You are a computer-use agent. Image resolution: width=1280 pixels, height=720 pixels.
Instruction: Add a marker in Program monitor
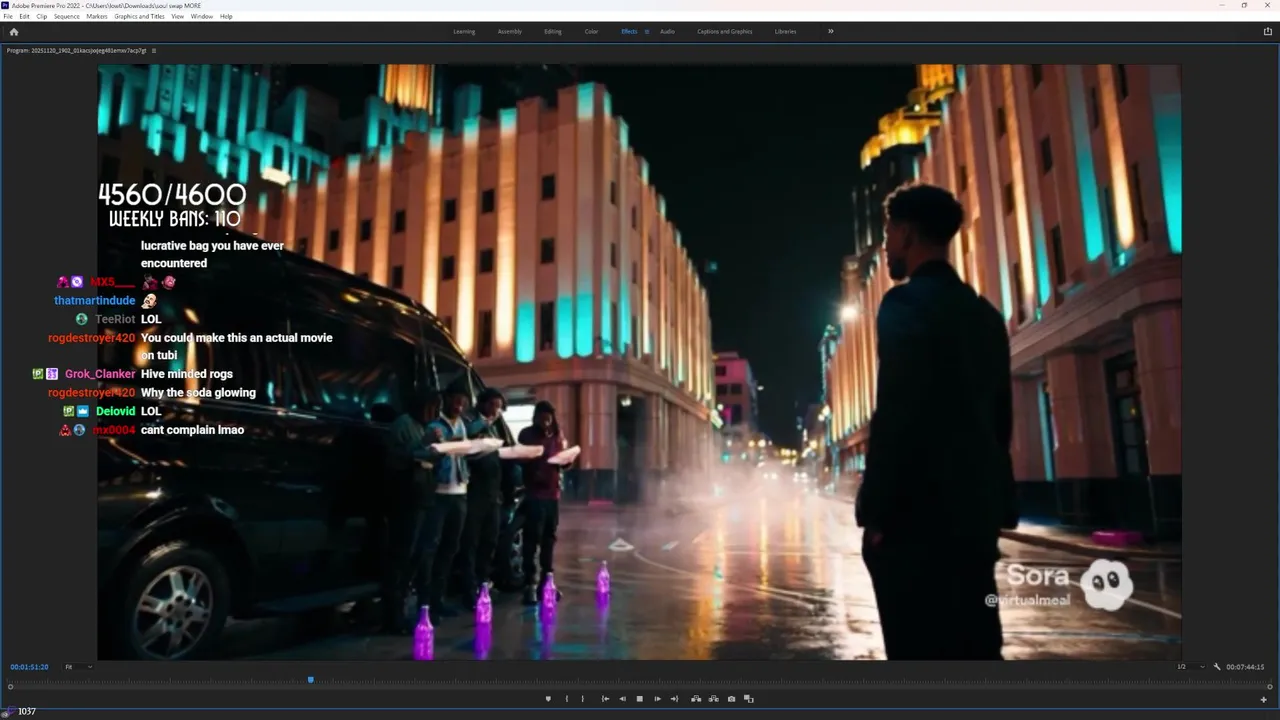click(548, 699)
